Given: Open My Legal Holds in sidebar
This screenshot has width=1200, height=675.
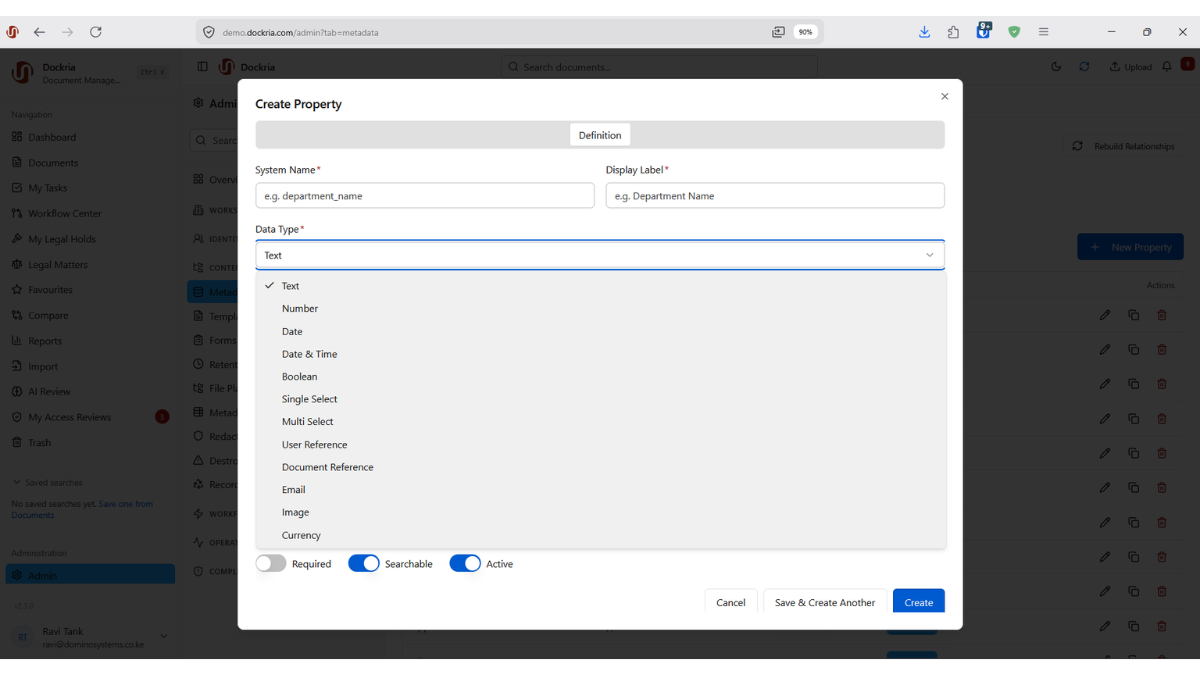Looking at the screenshot, I should coord(90,239).
